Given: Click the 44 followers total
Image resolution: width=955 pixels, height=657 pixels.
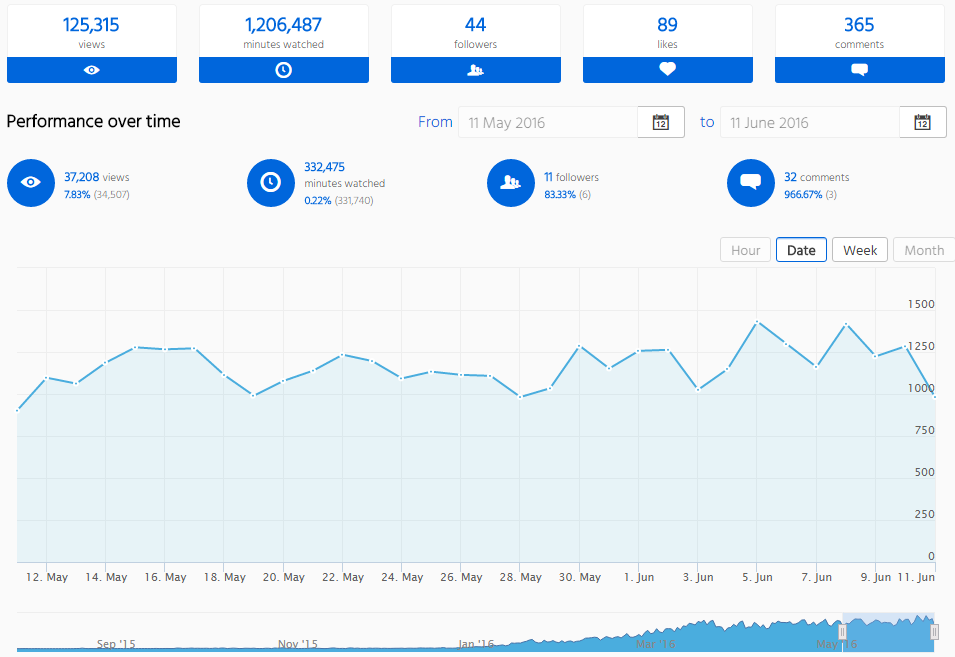Looking at the screenshot, I should click(x=475, y=25).
